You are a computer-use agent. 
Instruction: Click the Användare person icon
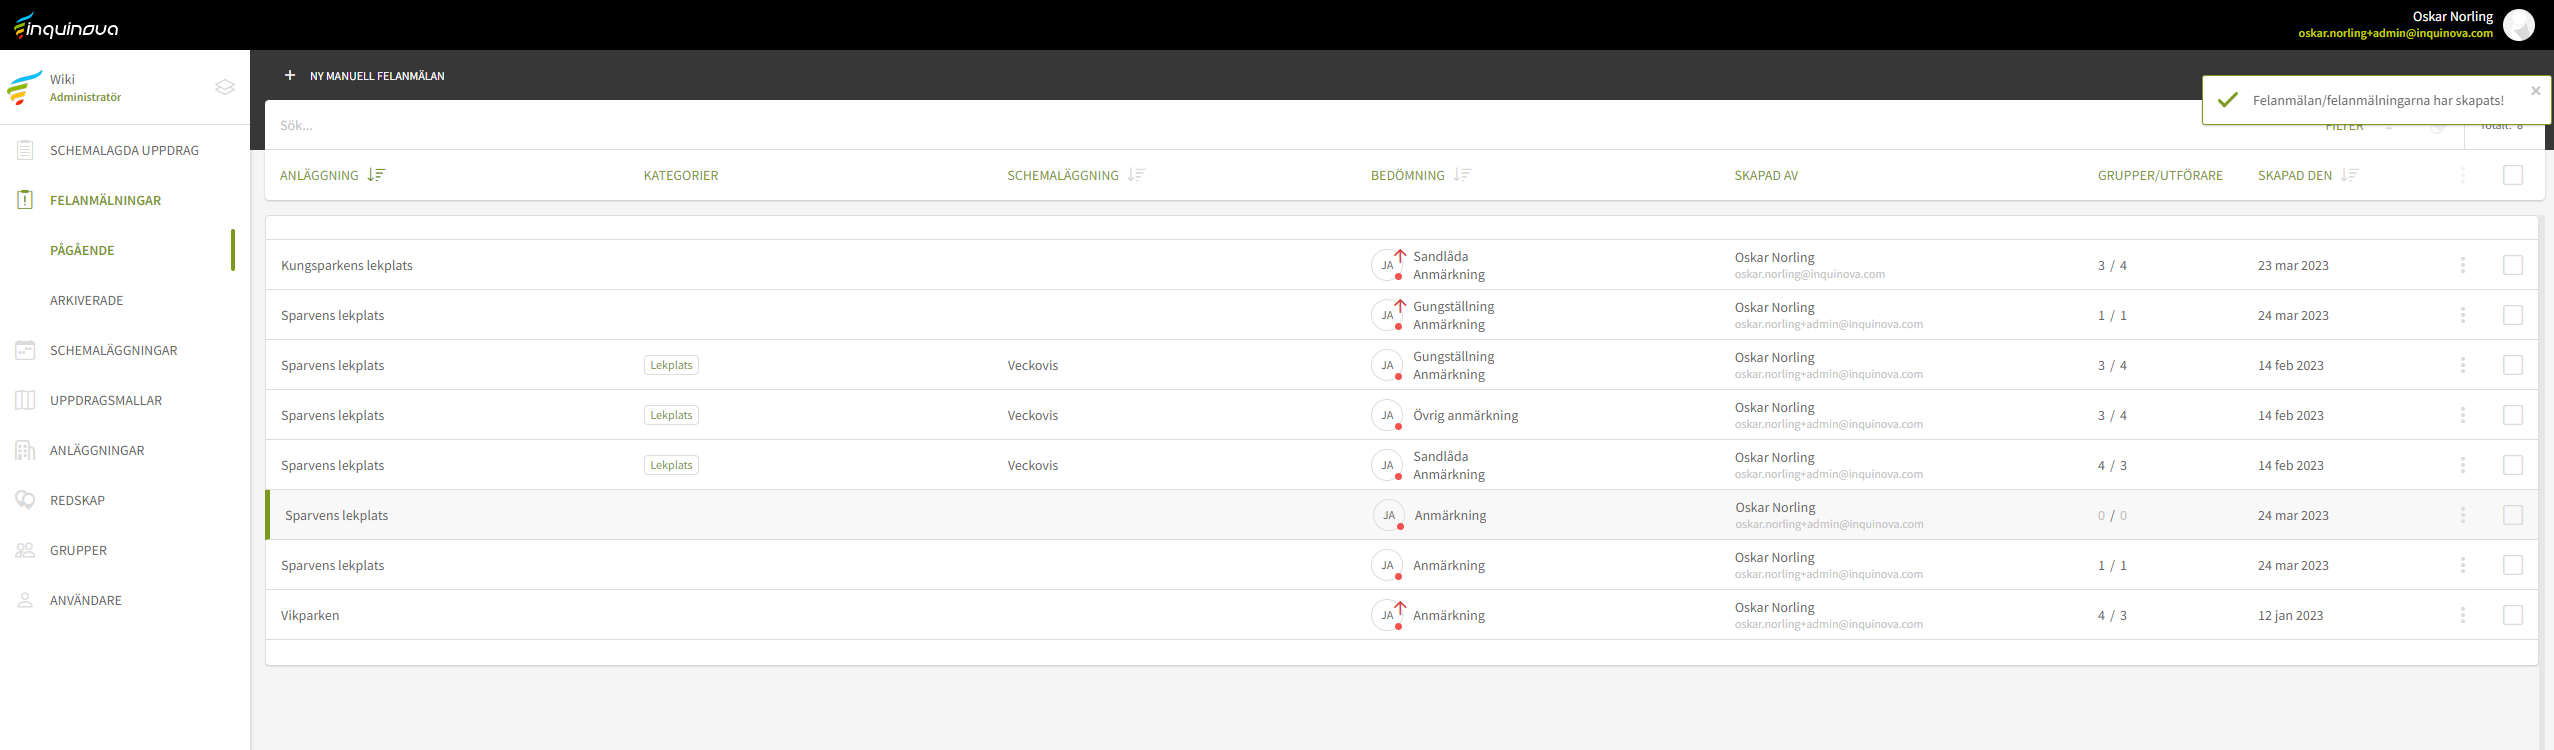click(25, 600)
